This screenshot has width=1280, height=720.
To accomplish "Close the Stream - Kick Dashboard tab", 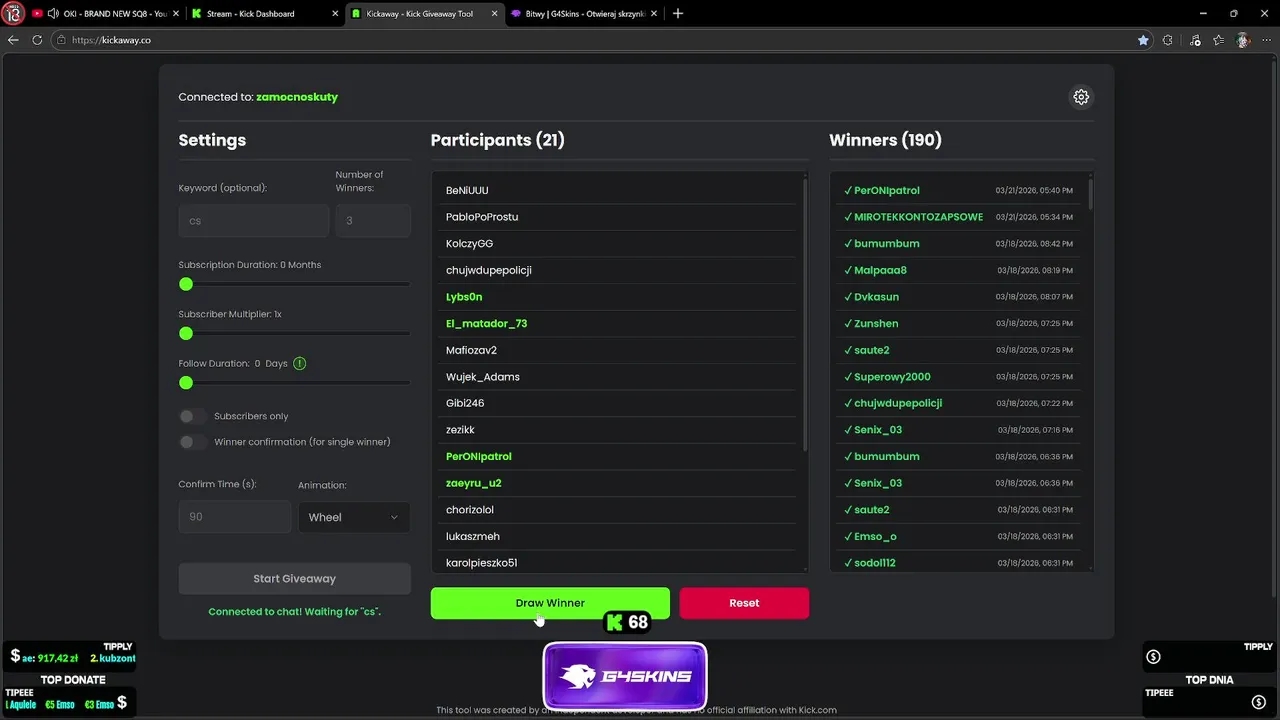I will pos(333,14).
